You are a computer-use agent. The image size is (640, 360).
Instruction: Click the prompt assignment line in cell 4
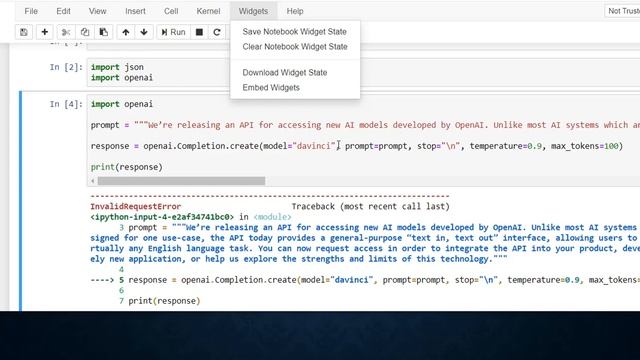[x=365, y=125]
